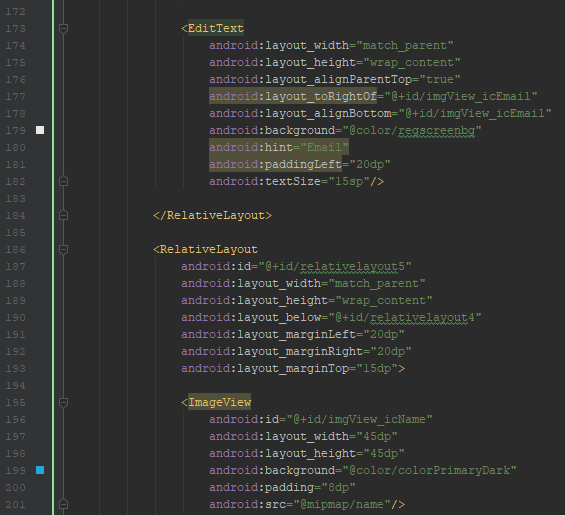This screenshot has width=565, height=515.
Task: Click the imgView_icName id value
Action: coord(377,419)
